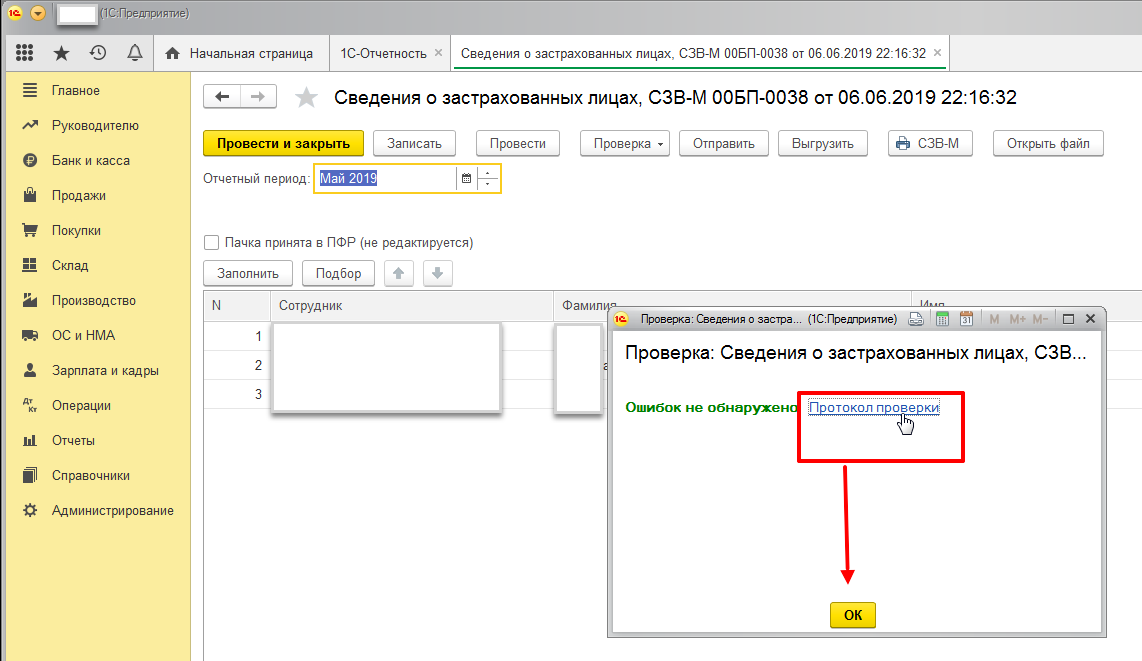Move row up with arrow button
This screenshot has width=1142, height=661.
[x=399, y=273]
